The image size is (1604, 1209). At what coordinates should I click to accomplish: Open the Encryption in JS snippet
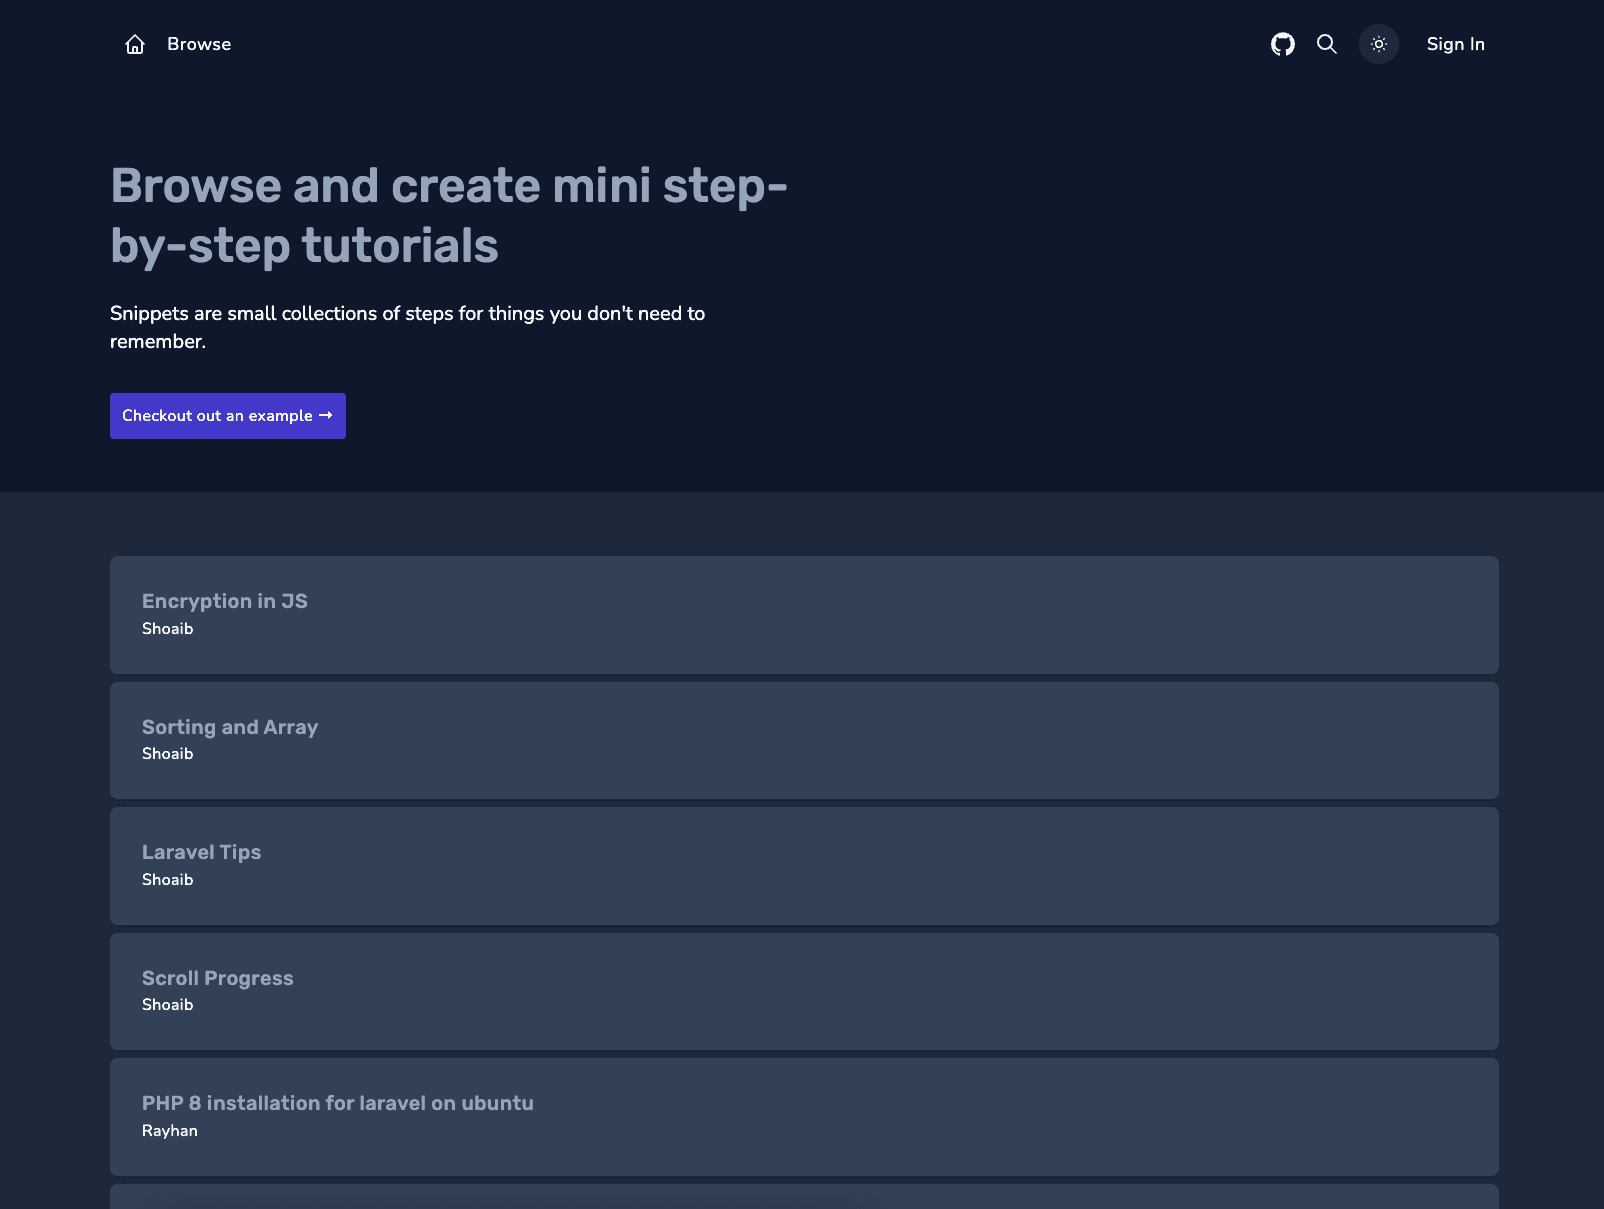[225, 601]
